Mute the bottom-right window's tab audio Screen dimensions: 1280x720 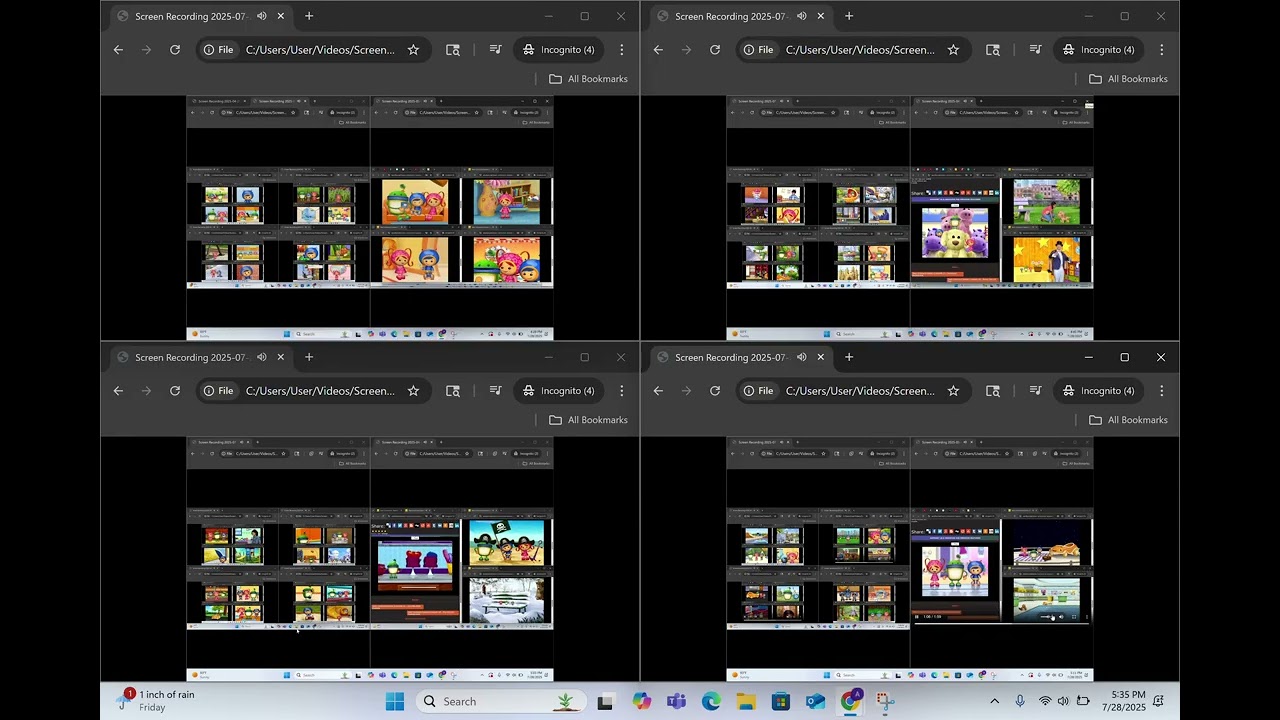pos(801,357)
